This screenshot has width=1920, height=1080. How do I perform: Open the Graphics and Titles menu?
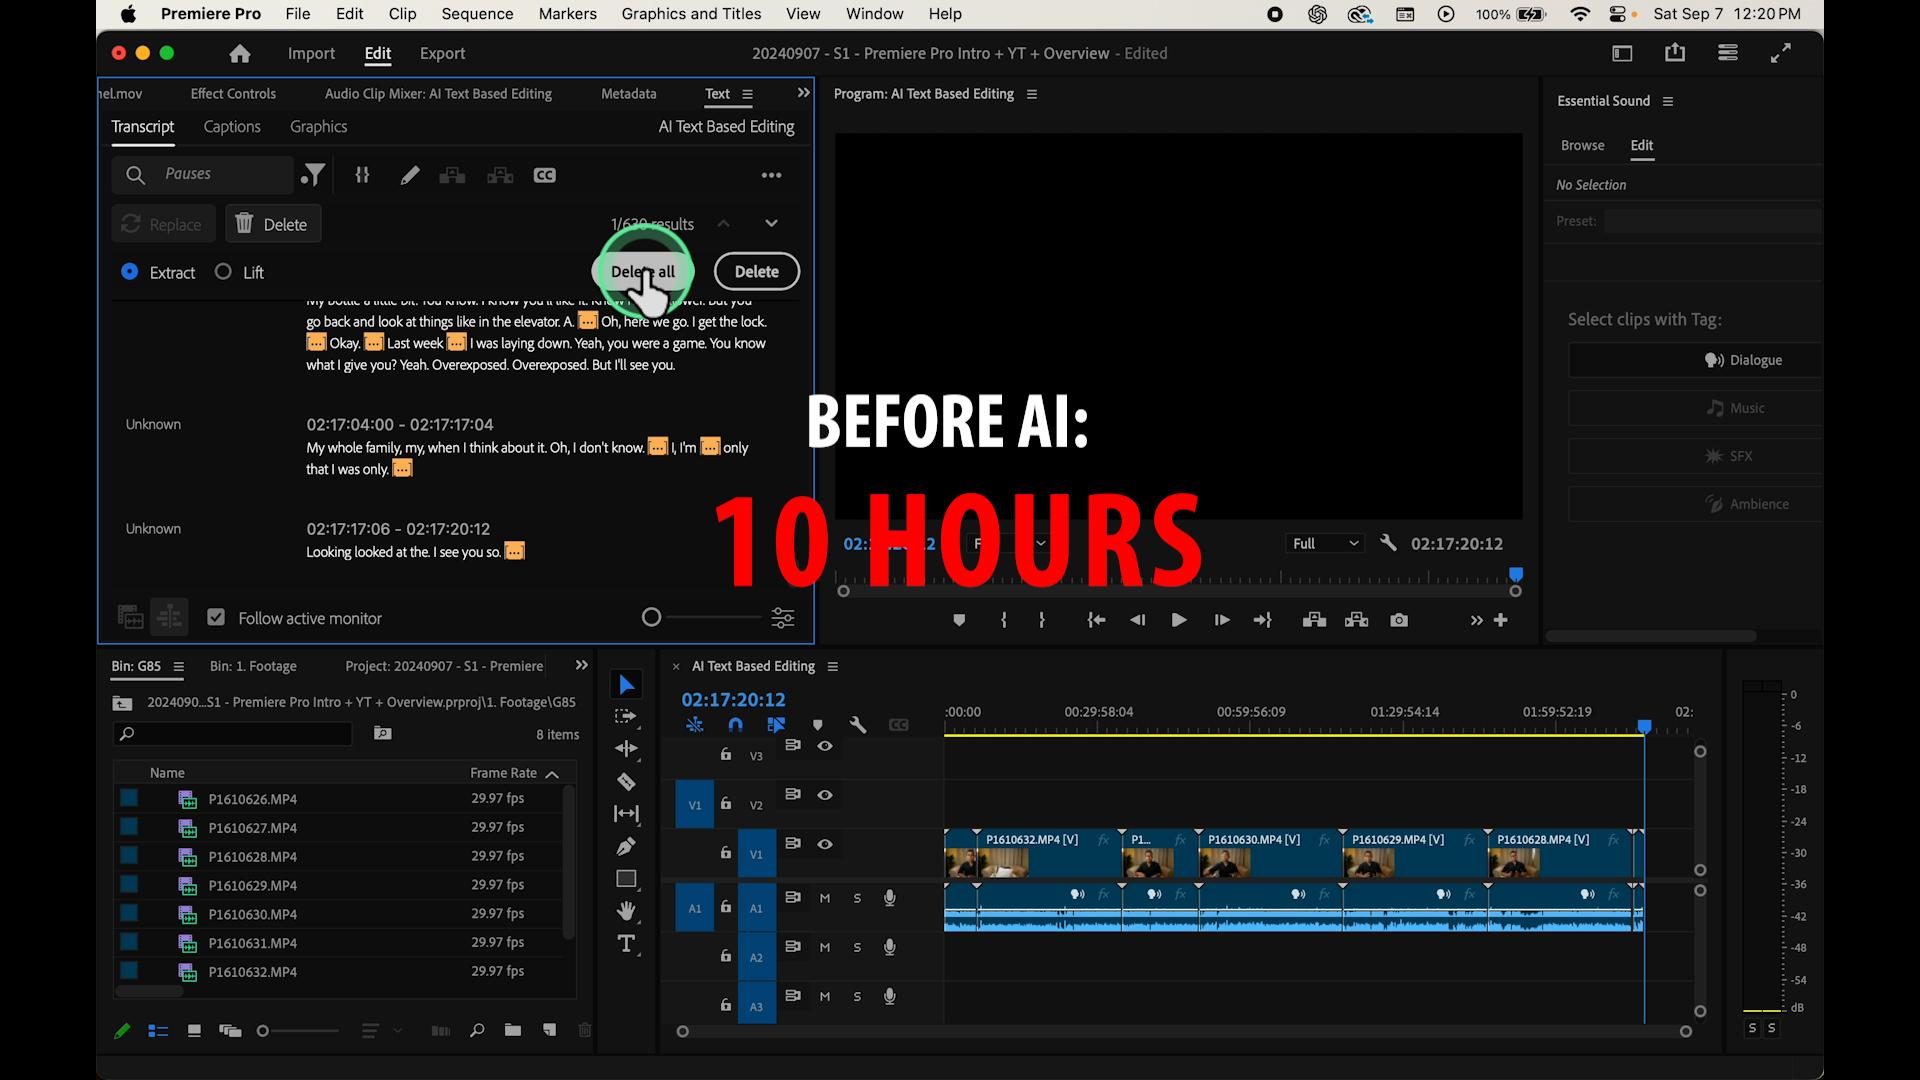tap(691, 14)
